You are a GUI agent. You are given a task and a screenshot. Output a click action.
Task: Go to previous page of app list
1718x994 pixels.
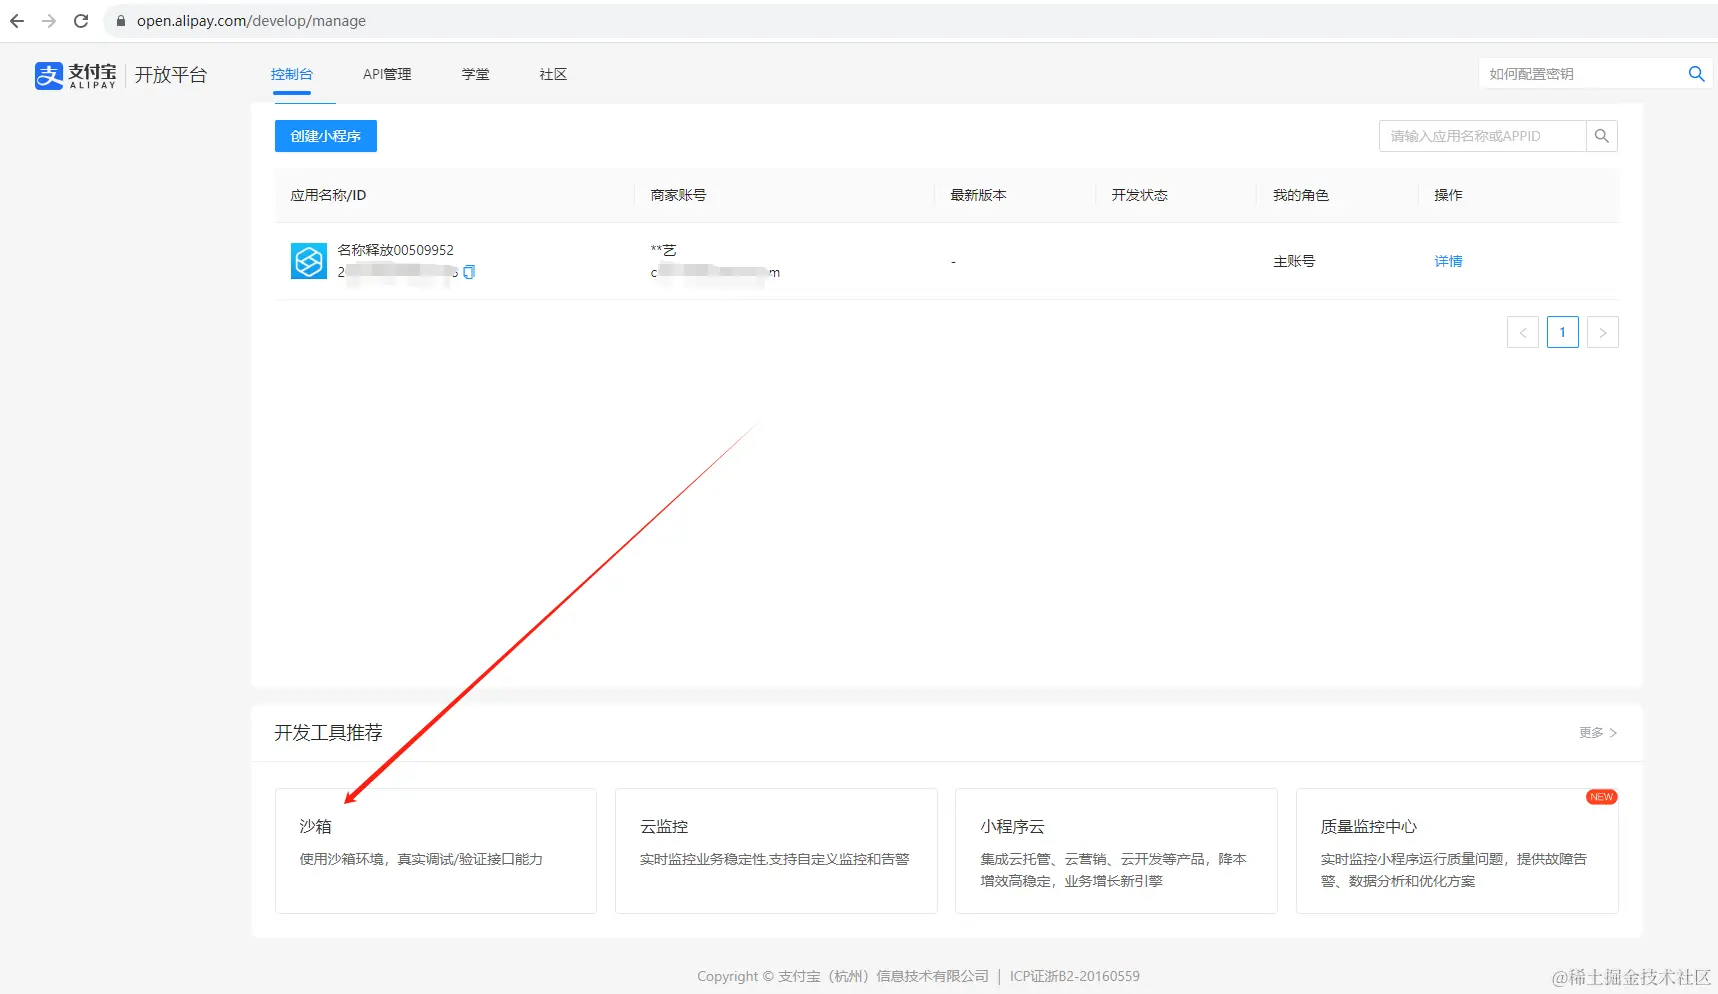tap(1523, 332)
